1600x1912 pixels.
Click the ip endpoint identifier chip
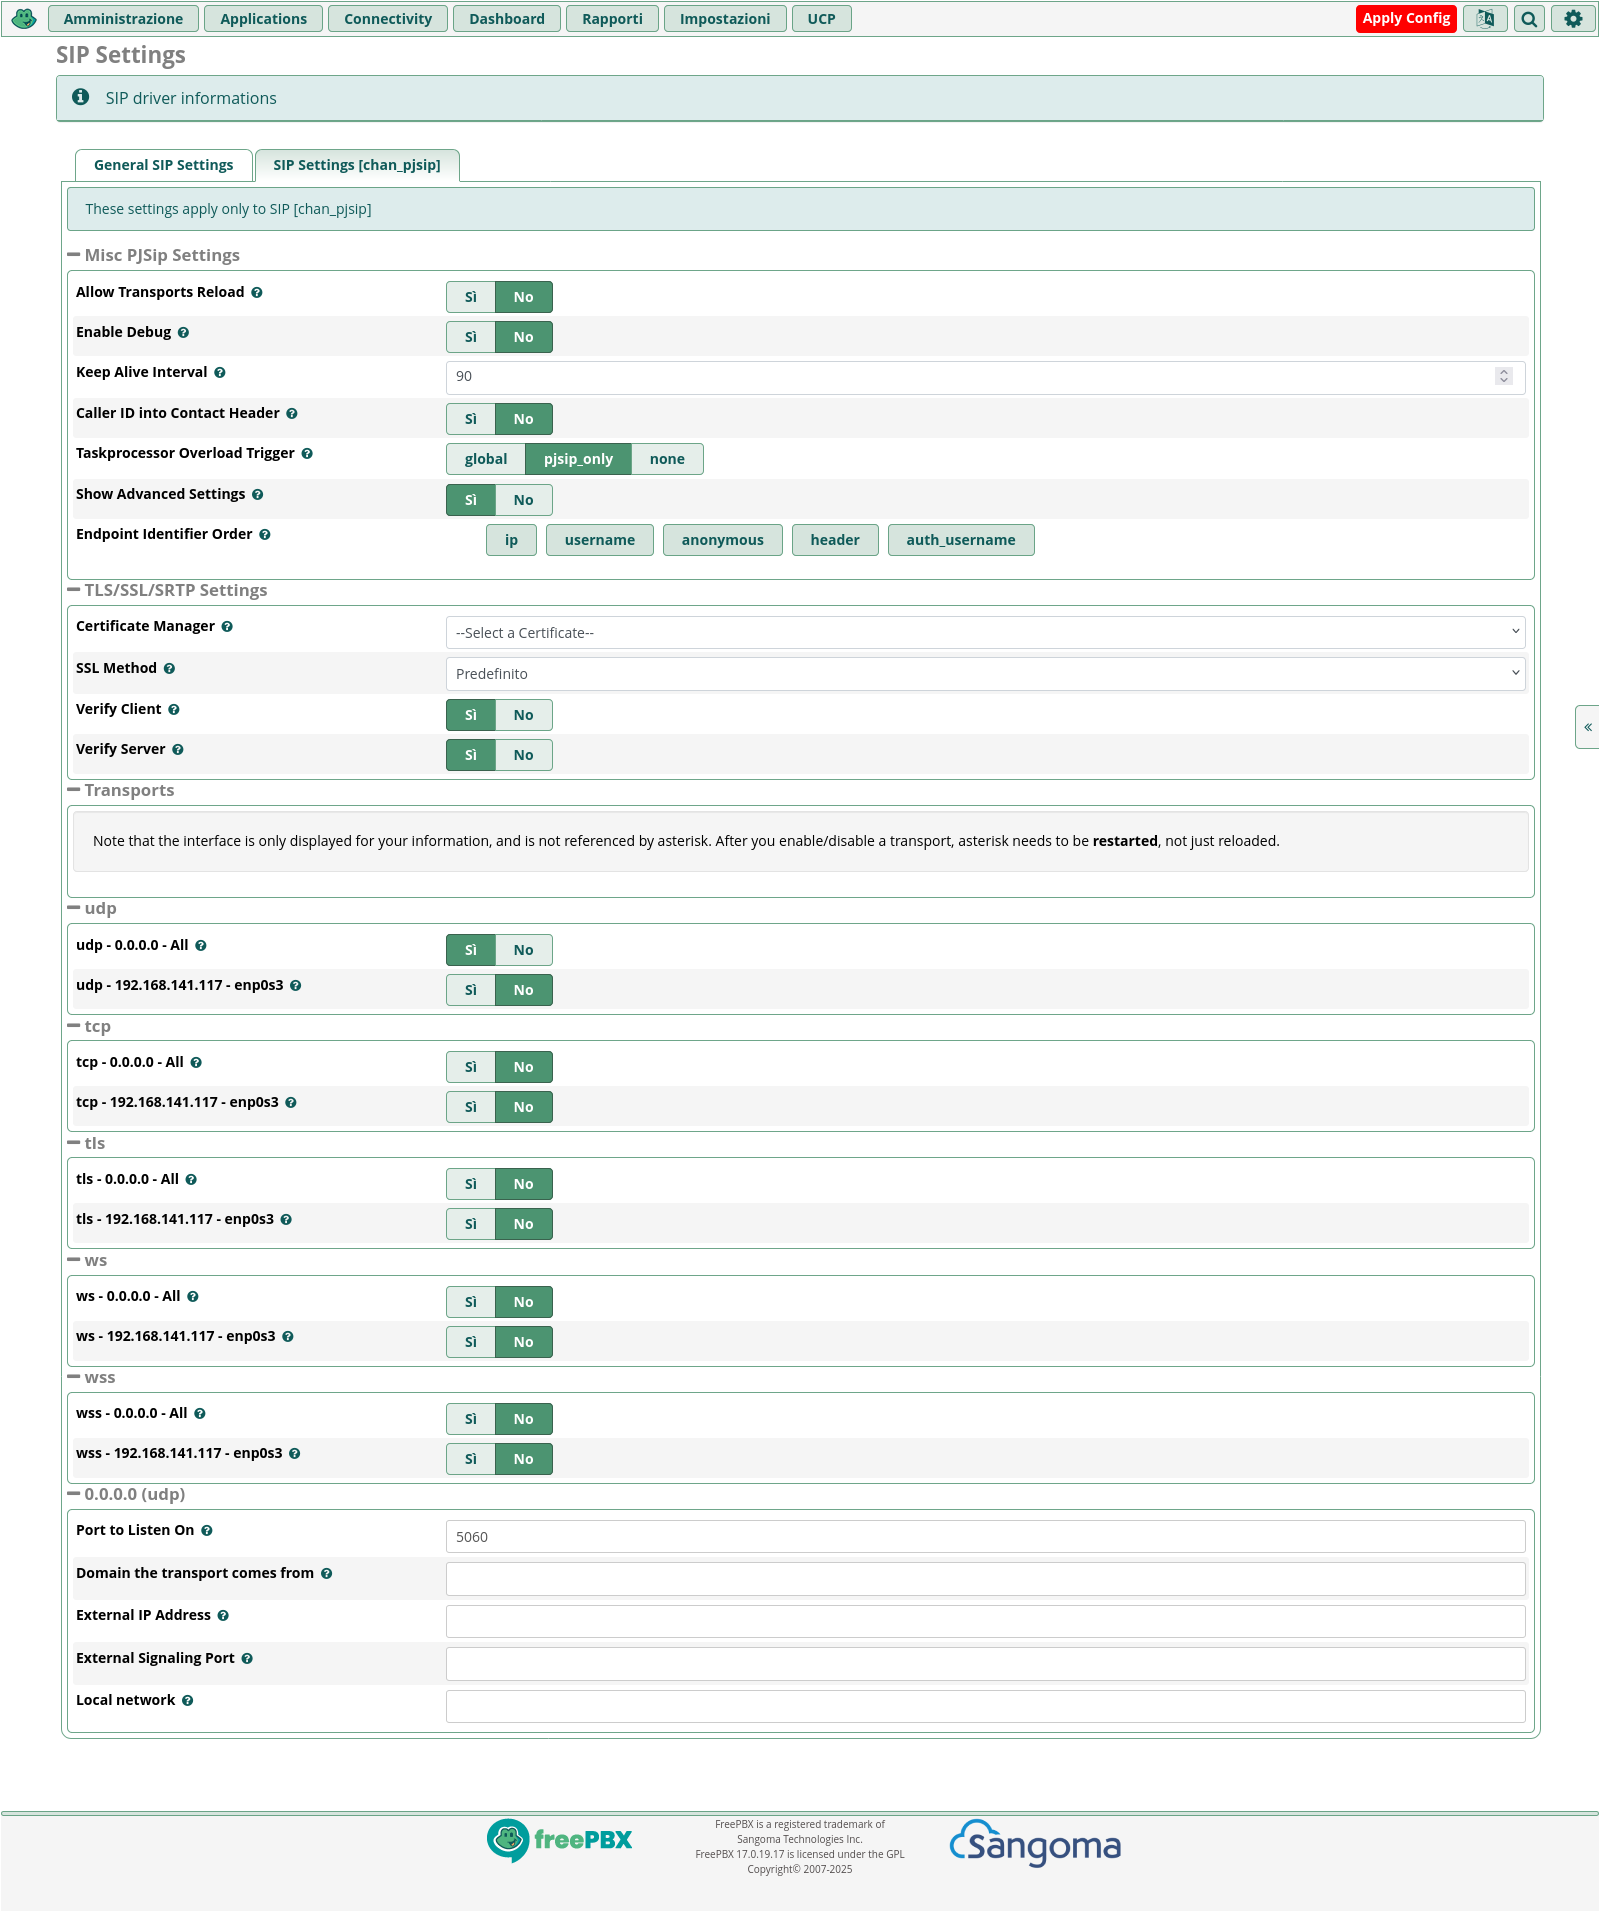tap(511, 540)
